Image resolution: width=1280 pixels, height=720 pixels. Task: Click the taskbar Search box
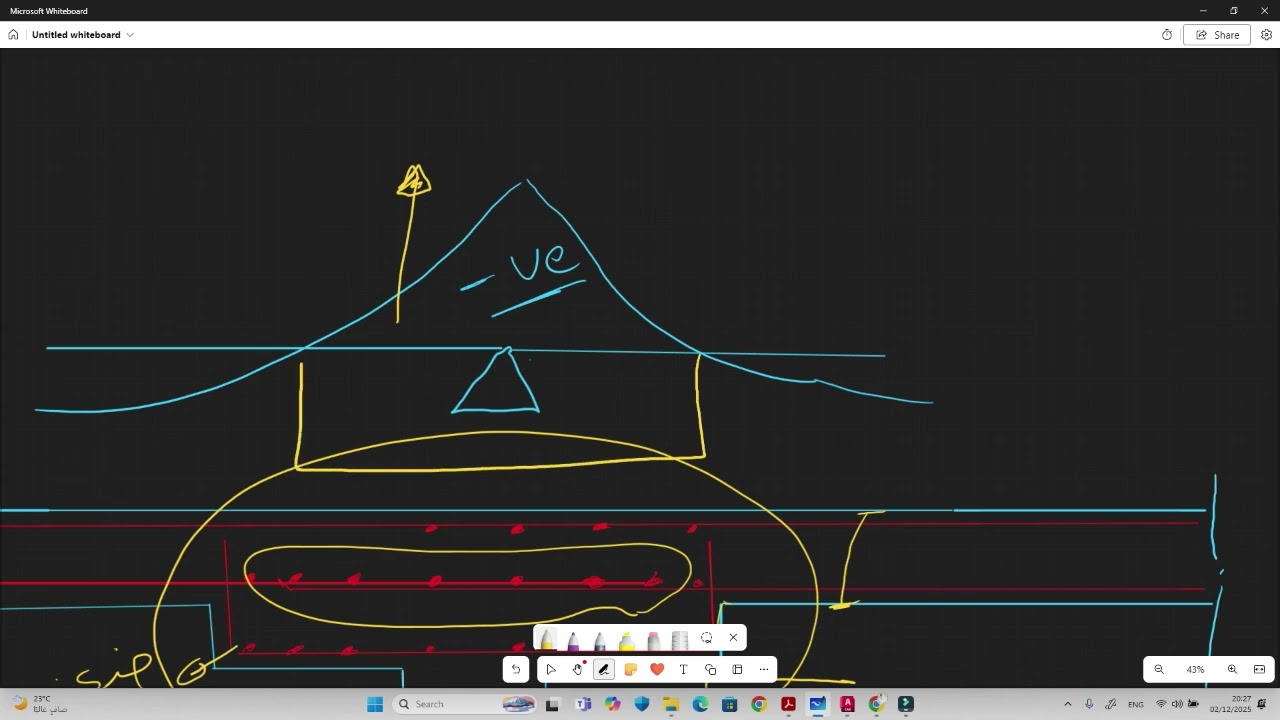click(x=464, y=704)
